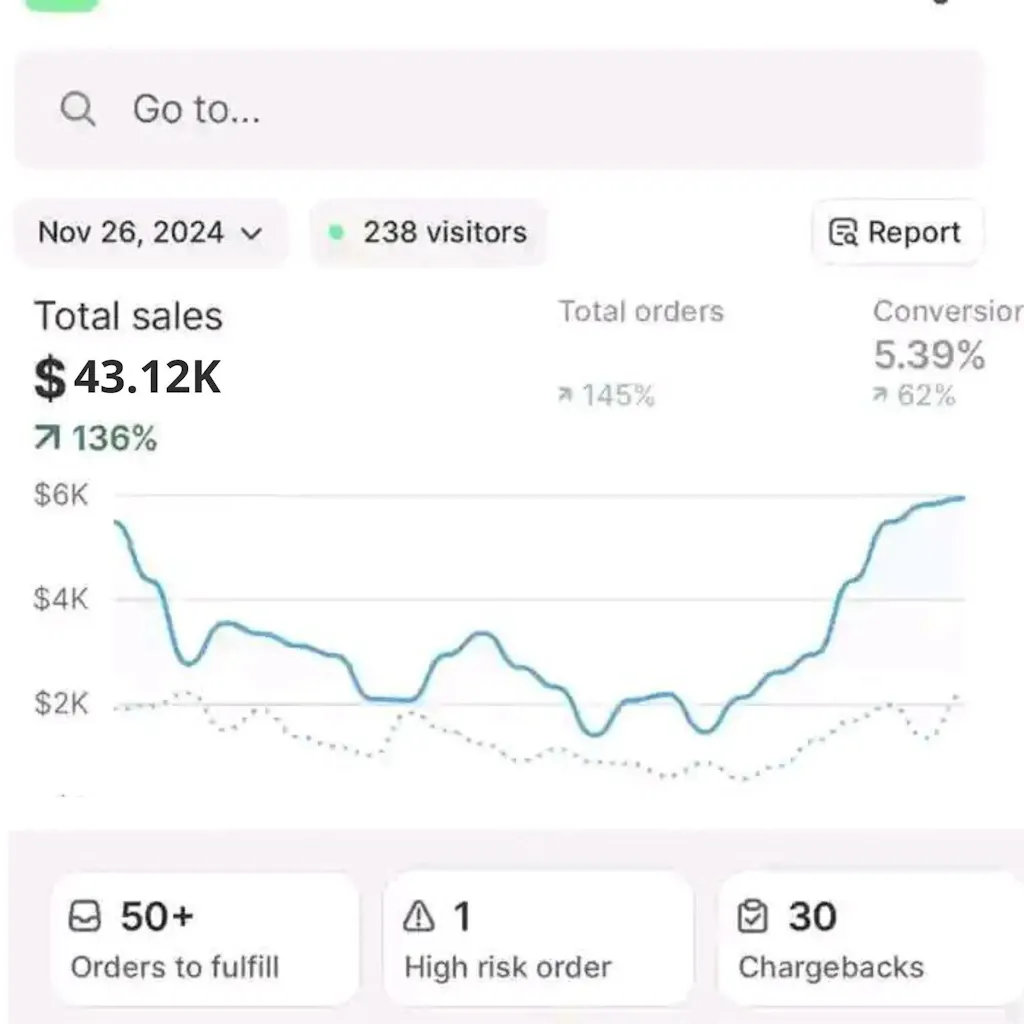Switch to the Total orders metric

640,312
